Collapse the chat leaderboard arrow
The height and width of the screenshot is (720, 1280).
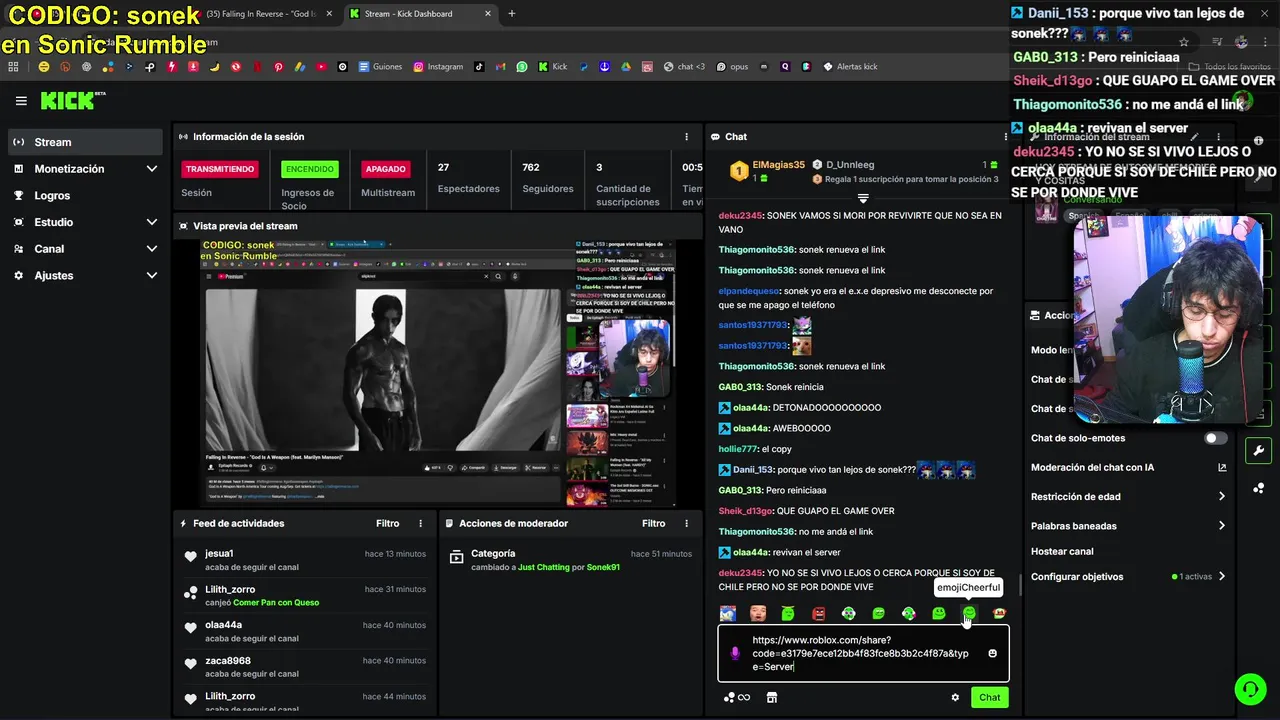[863, 198]
